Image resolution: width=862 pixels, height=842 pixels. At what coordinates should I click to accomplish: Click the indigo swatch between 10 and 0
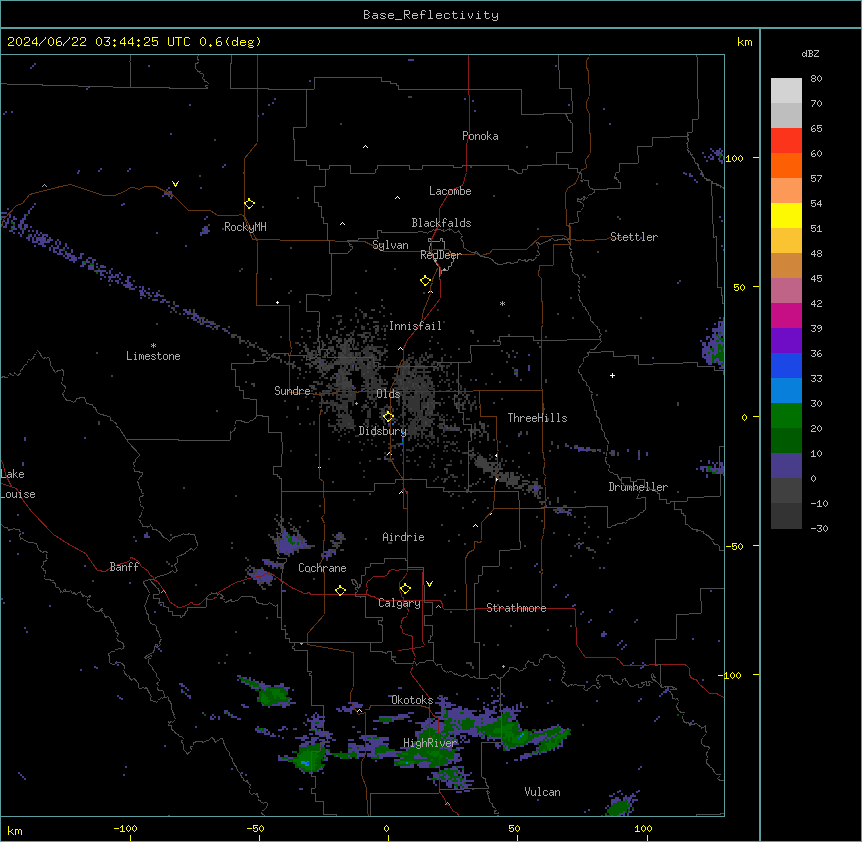[x=786, y=466]
